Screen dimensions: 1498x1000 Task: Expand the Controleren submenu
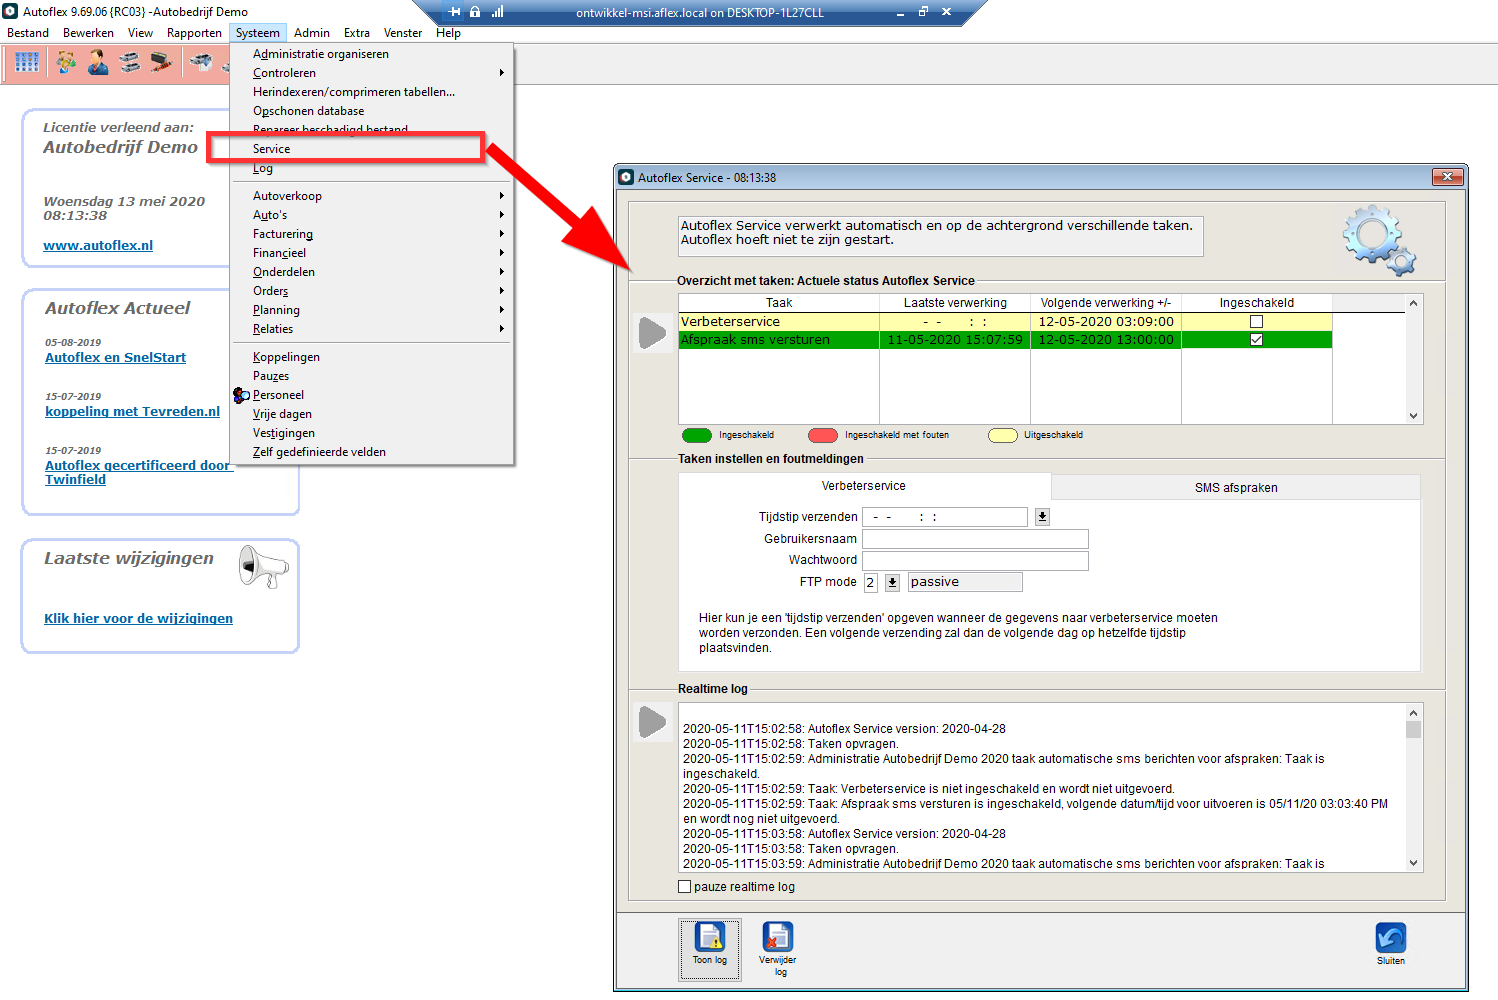tap(373, 73)
